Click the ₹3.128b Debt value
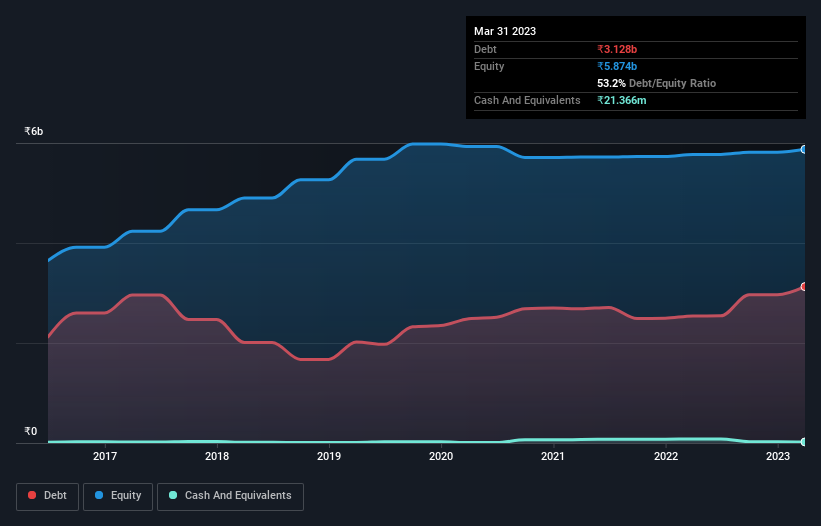Image resolution: width=821 pixels, height=526 pixels. coord(617,49)
